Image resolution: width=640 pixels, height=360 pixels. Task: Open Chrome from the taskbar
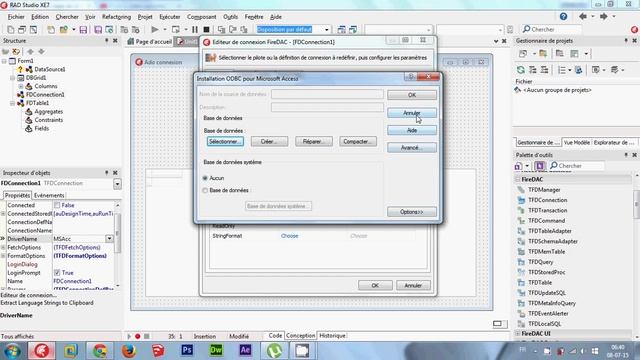[x=100, y=350]
